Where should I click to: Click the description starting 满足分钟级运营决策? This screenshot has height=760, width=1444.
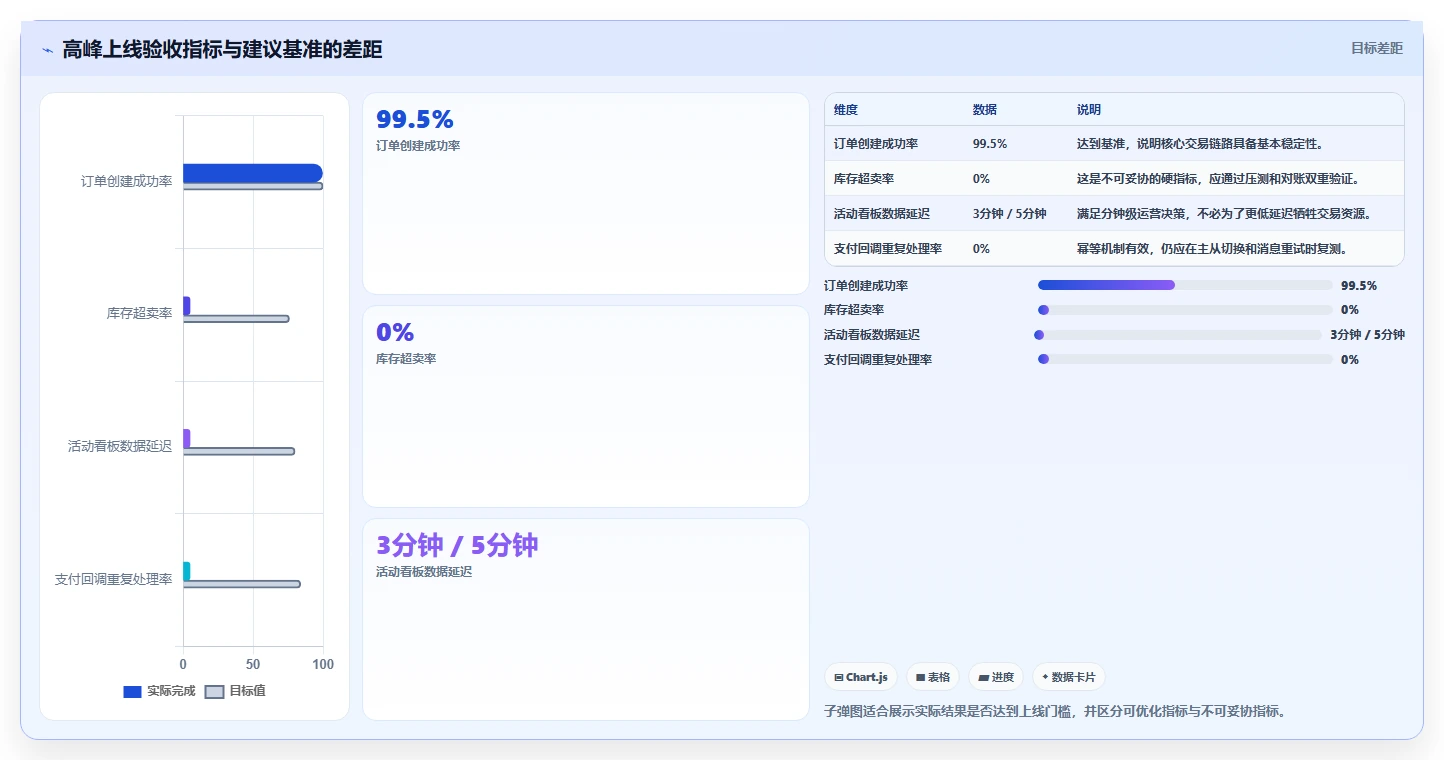pos(1224,214)
